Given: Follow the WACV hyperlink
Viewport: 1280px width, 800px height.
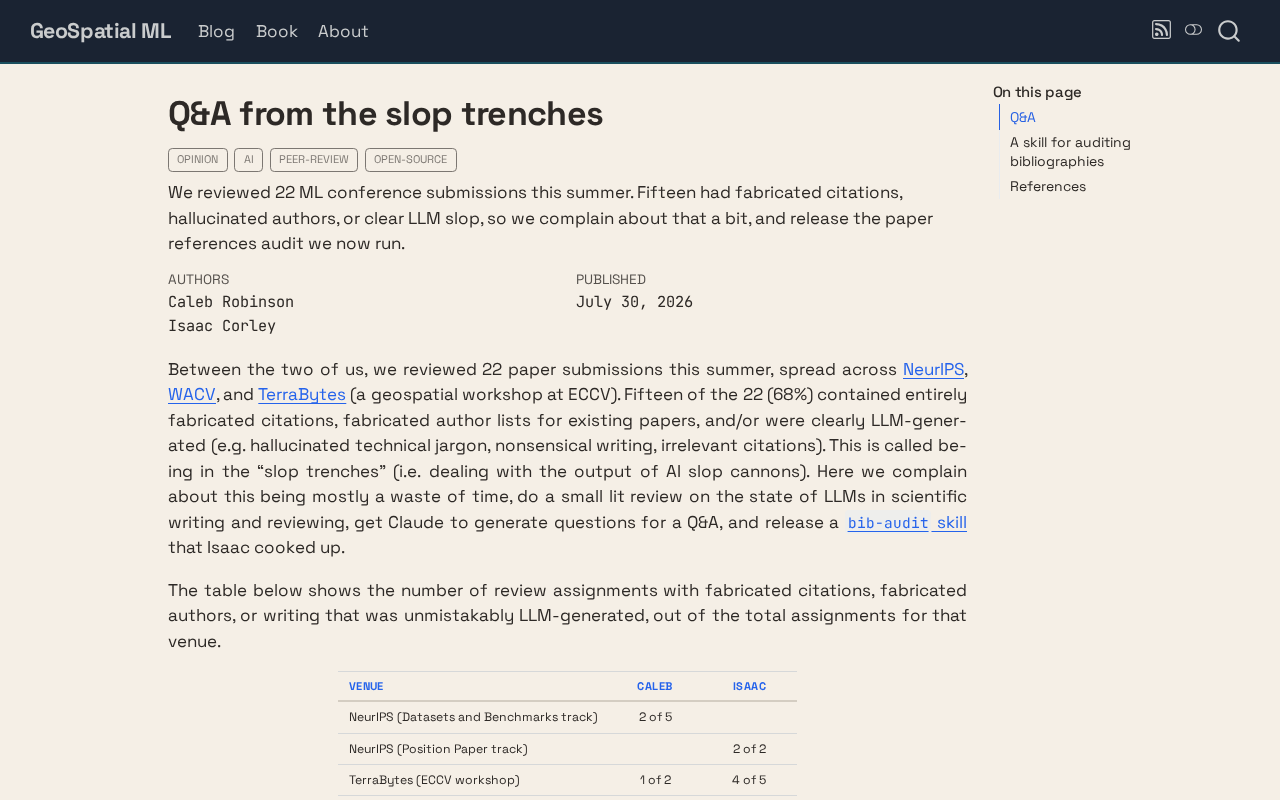Looking at the screenshot, I should 192,395.
